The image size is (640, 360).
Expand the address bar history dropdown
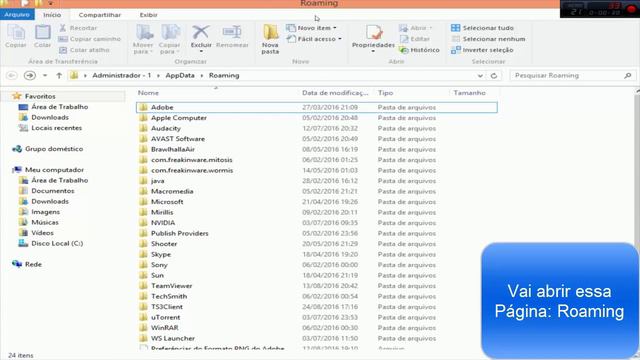point(480,76)
